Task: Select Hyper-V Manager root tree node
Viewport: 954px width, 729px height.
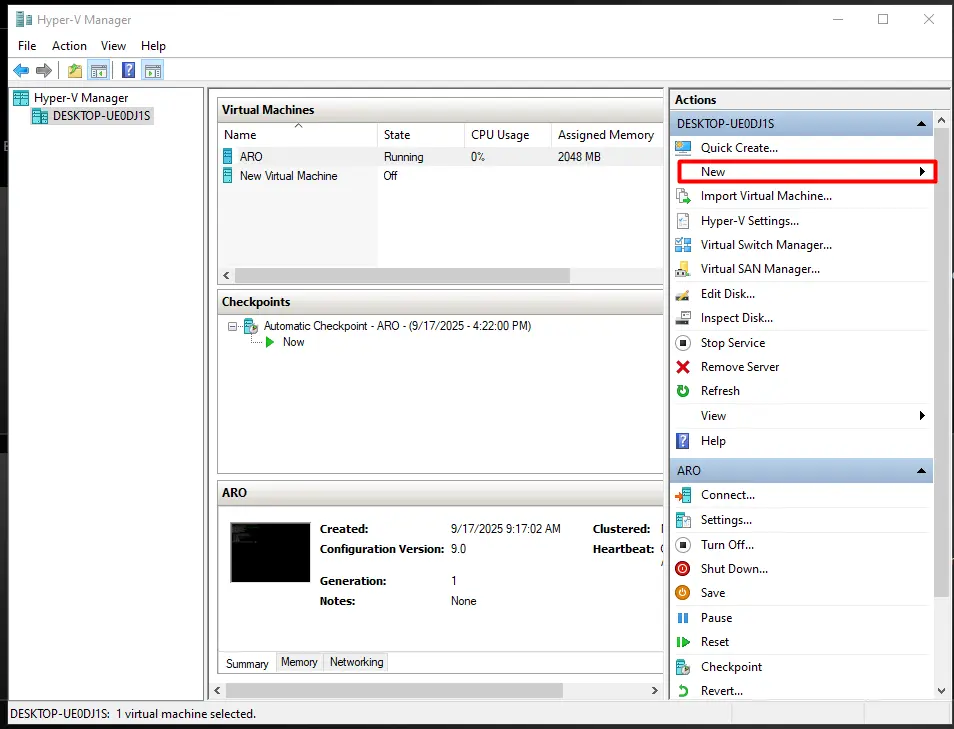Action: (x=81, y=98)
